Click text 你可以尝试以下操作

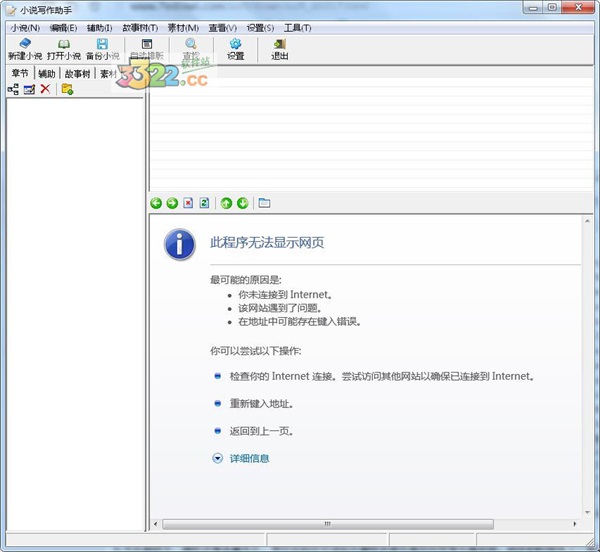(256, 351)
